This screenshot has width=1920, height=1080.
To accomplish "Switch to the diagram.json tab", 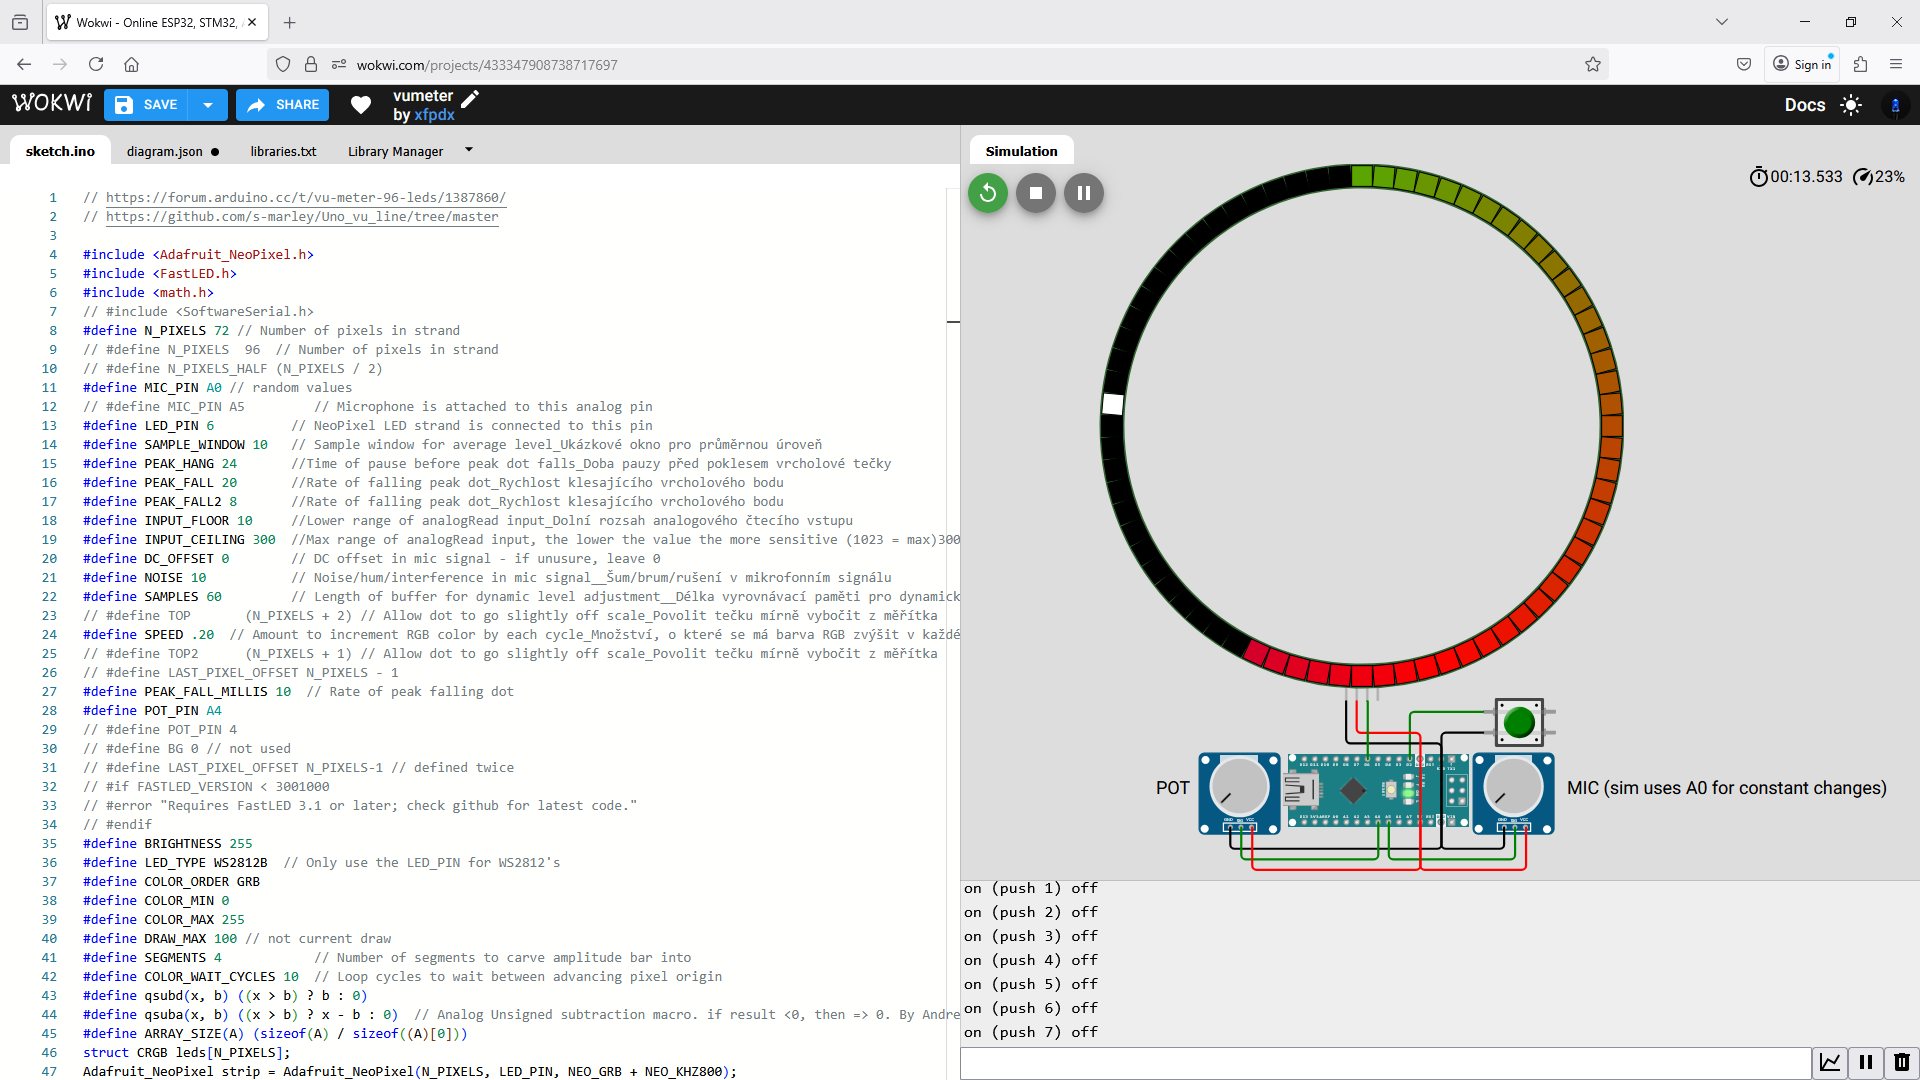I will point(166,151).
